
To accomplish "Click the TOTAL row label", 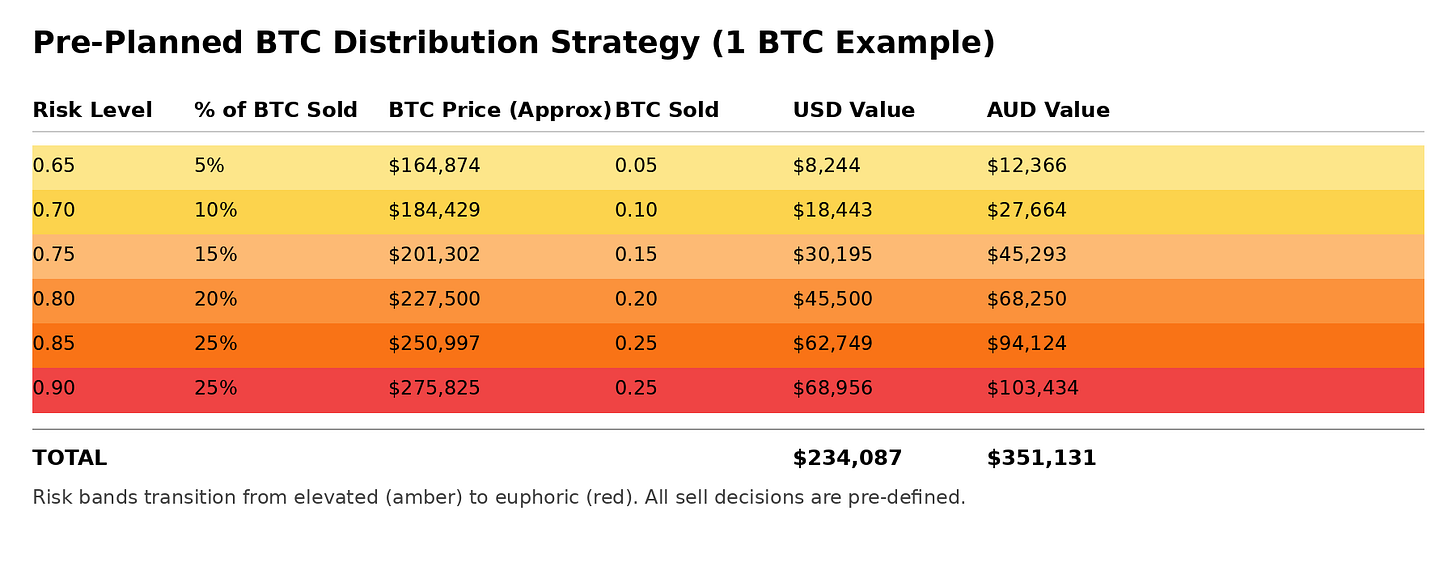I will pyautogui.click(x=69, y=458).
